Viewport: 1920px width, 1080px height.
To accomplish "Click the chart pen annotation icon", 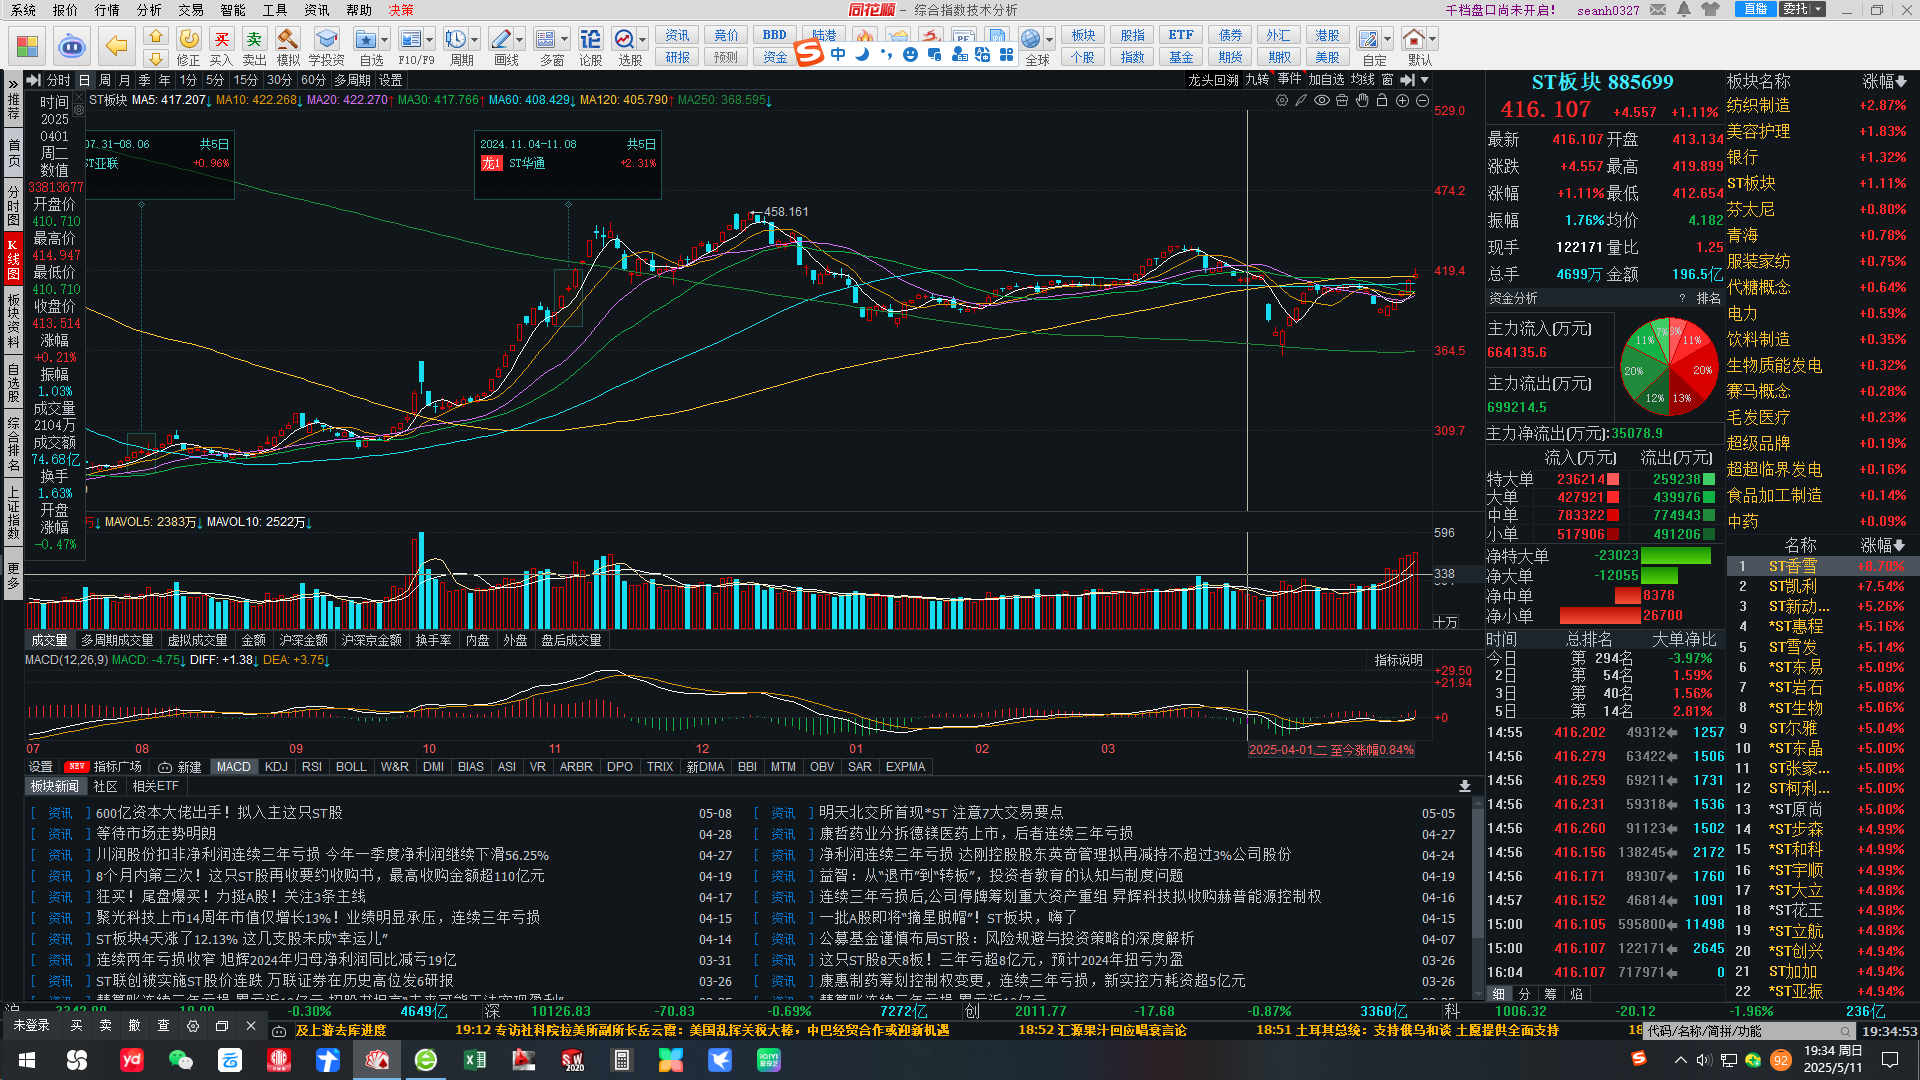I will (1301, 100).
